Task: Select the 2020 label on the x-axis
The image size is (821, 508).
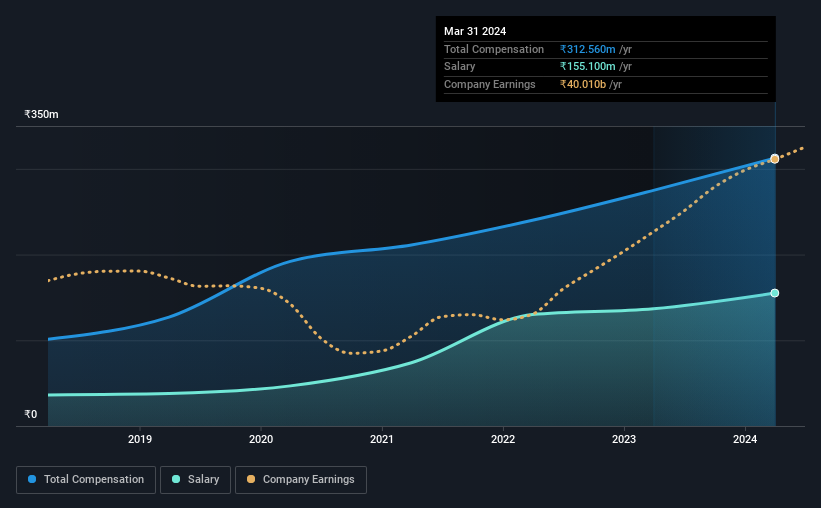Action: [261, 439]
